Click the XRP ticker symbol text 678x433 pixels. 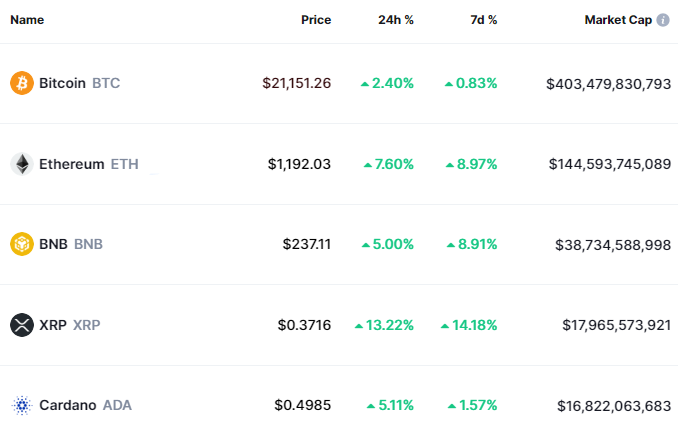(87, 325)
